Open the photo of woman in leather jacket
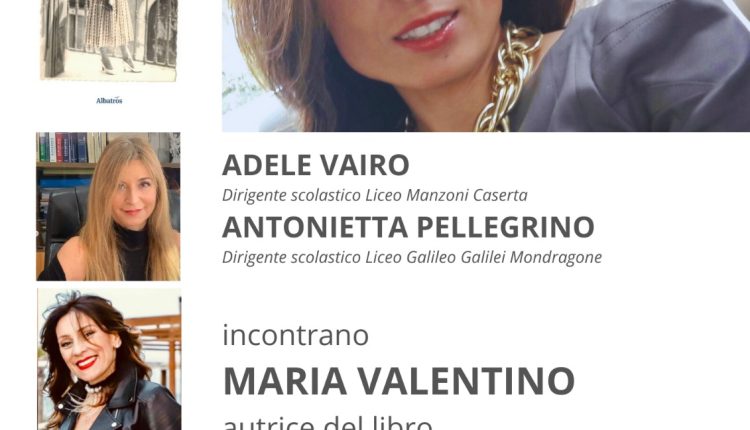This screenshot has width=750, height=430. click(109, 359)
